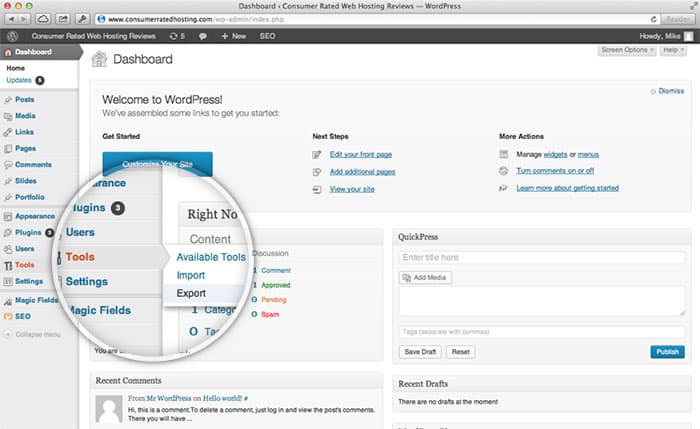Open the Hello world! post link
This screenshot has width=700, height=429.
click(x=222, y=398)
